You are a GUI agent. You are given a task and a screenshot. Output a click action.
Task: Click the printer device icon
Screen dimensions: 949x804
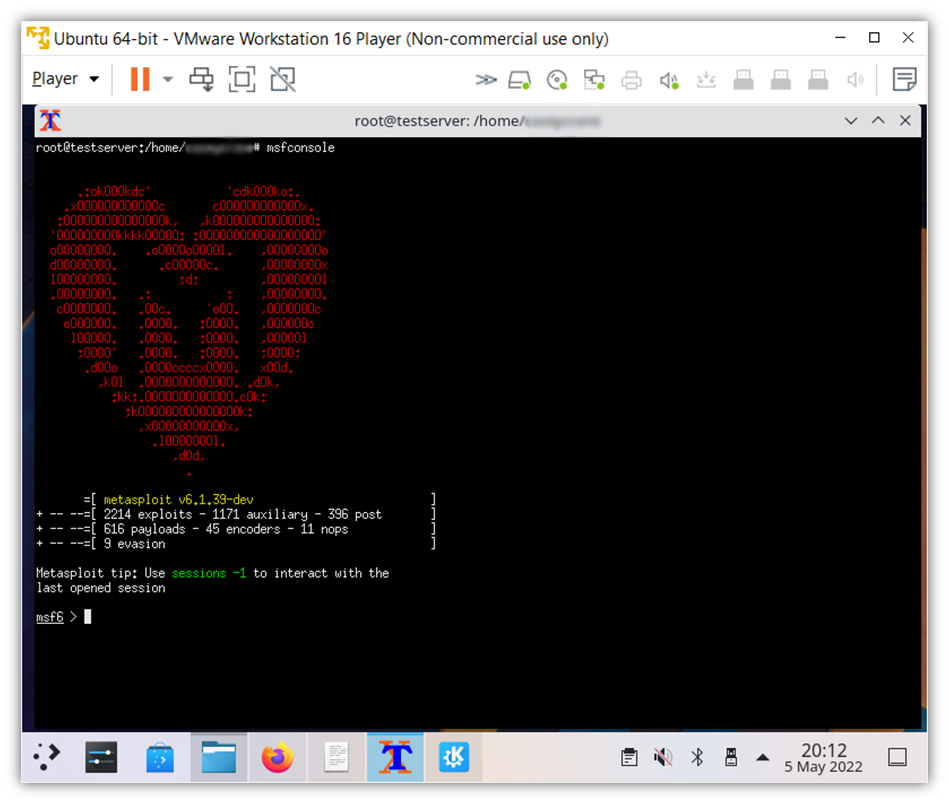[x=631, y=80]
